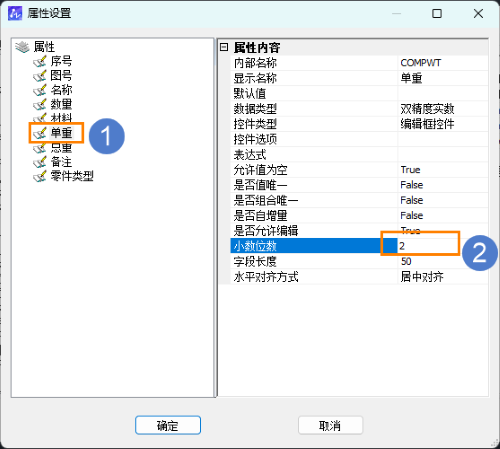The image size is (500, 449).
Task: Select the 零件类型 attribute in the tree
Action: 72,176
